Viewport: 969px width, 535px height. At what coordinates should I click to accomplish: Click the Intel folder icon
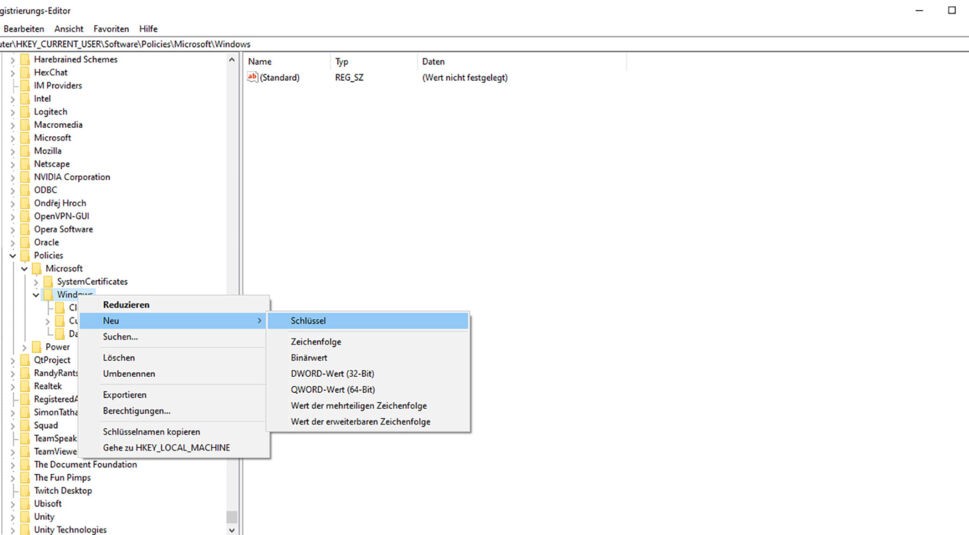click(x=25, y=98)
